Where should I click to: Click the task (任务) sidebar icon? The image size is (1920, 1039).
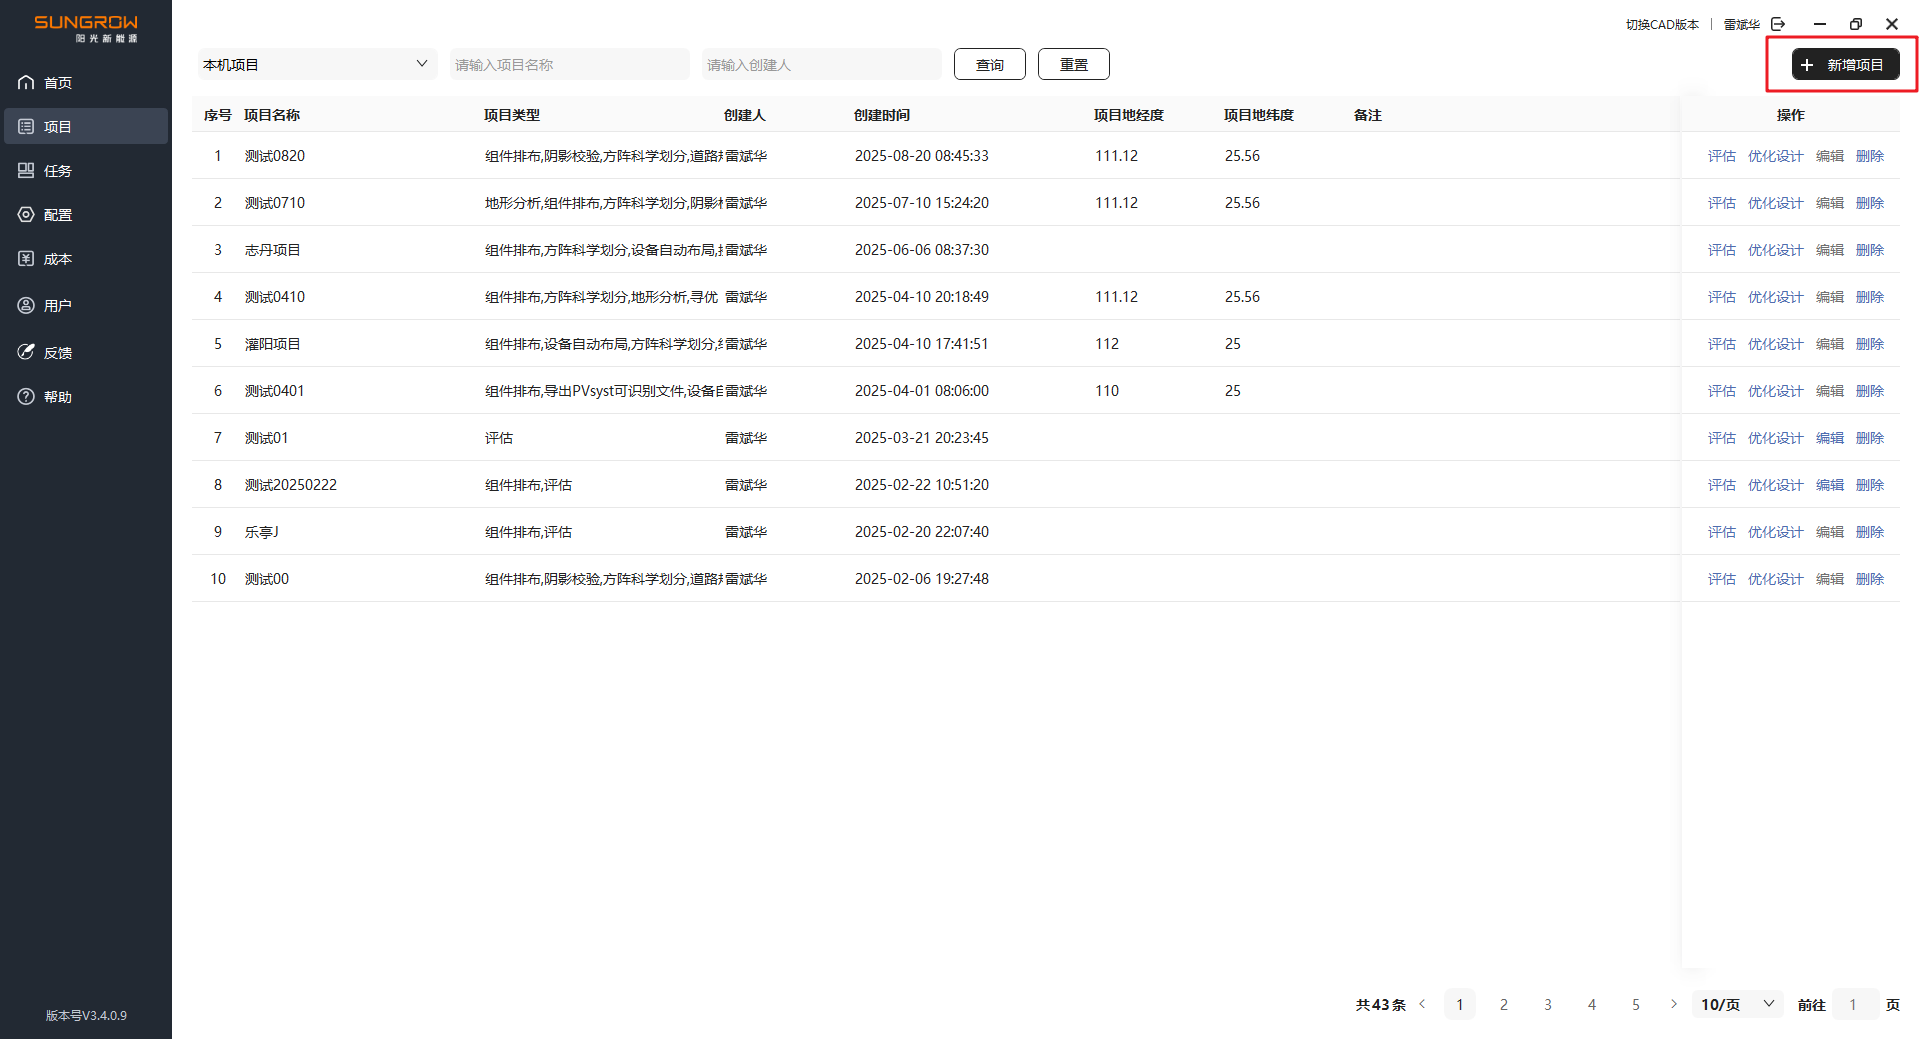[26, 171]
